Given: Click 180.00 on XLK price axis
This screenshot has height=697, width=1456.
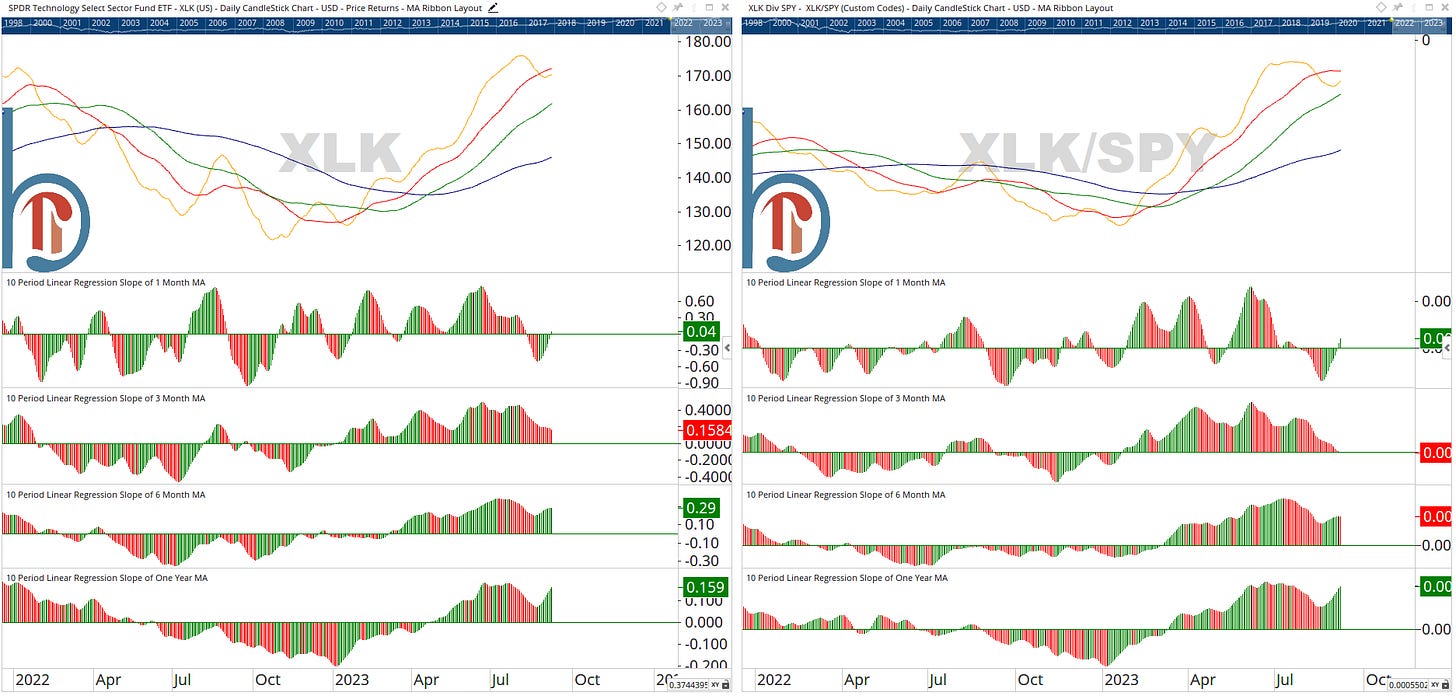Looking at the screenshot, I should coord(708,42).
